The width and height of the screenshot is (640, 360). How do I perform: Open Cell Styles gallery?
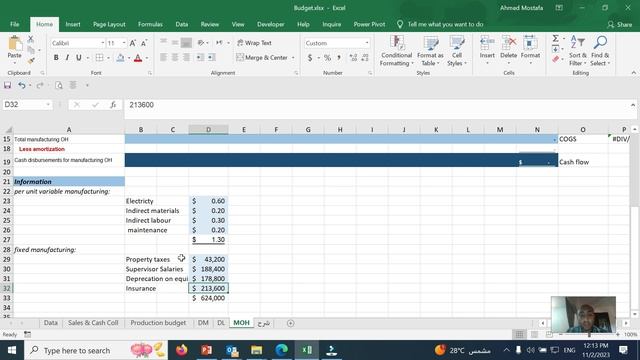pyautogui.click(x=456, y=51)
